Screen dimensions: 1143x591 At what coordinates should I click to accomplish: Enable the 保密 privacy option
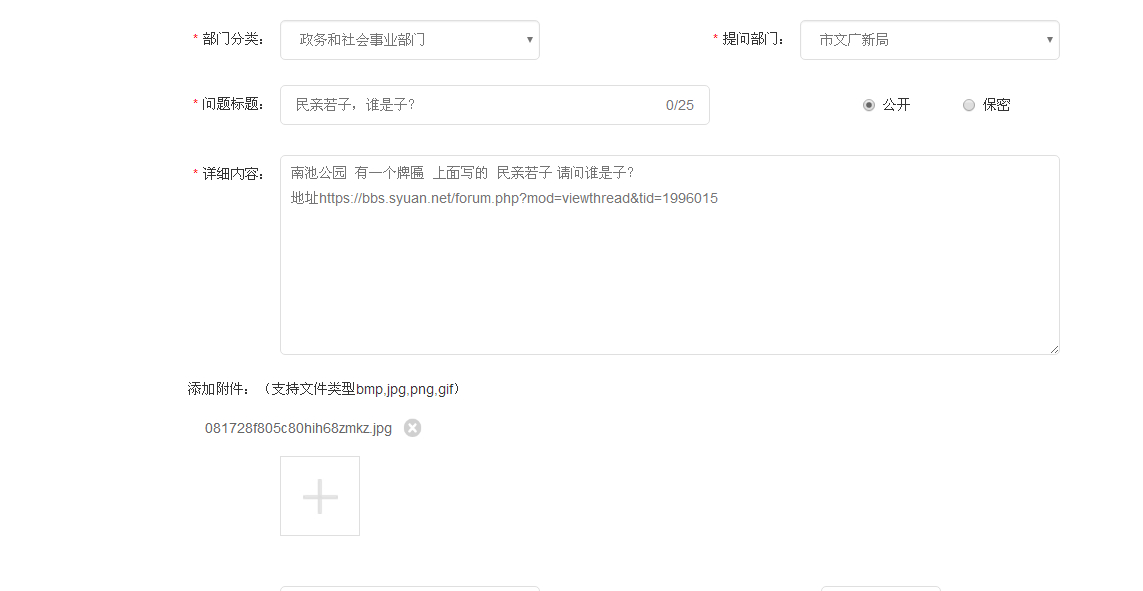click(x=969, y=104)
